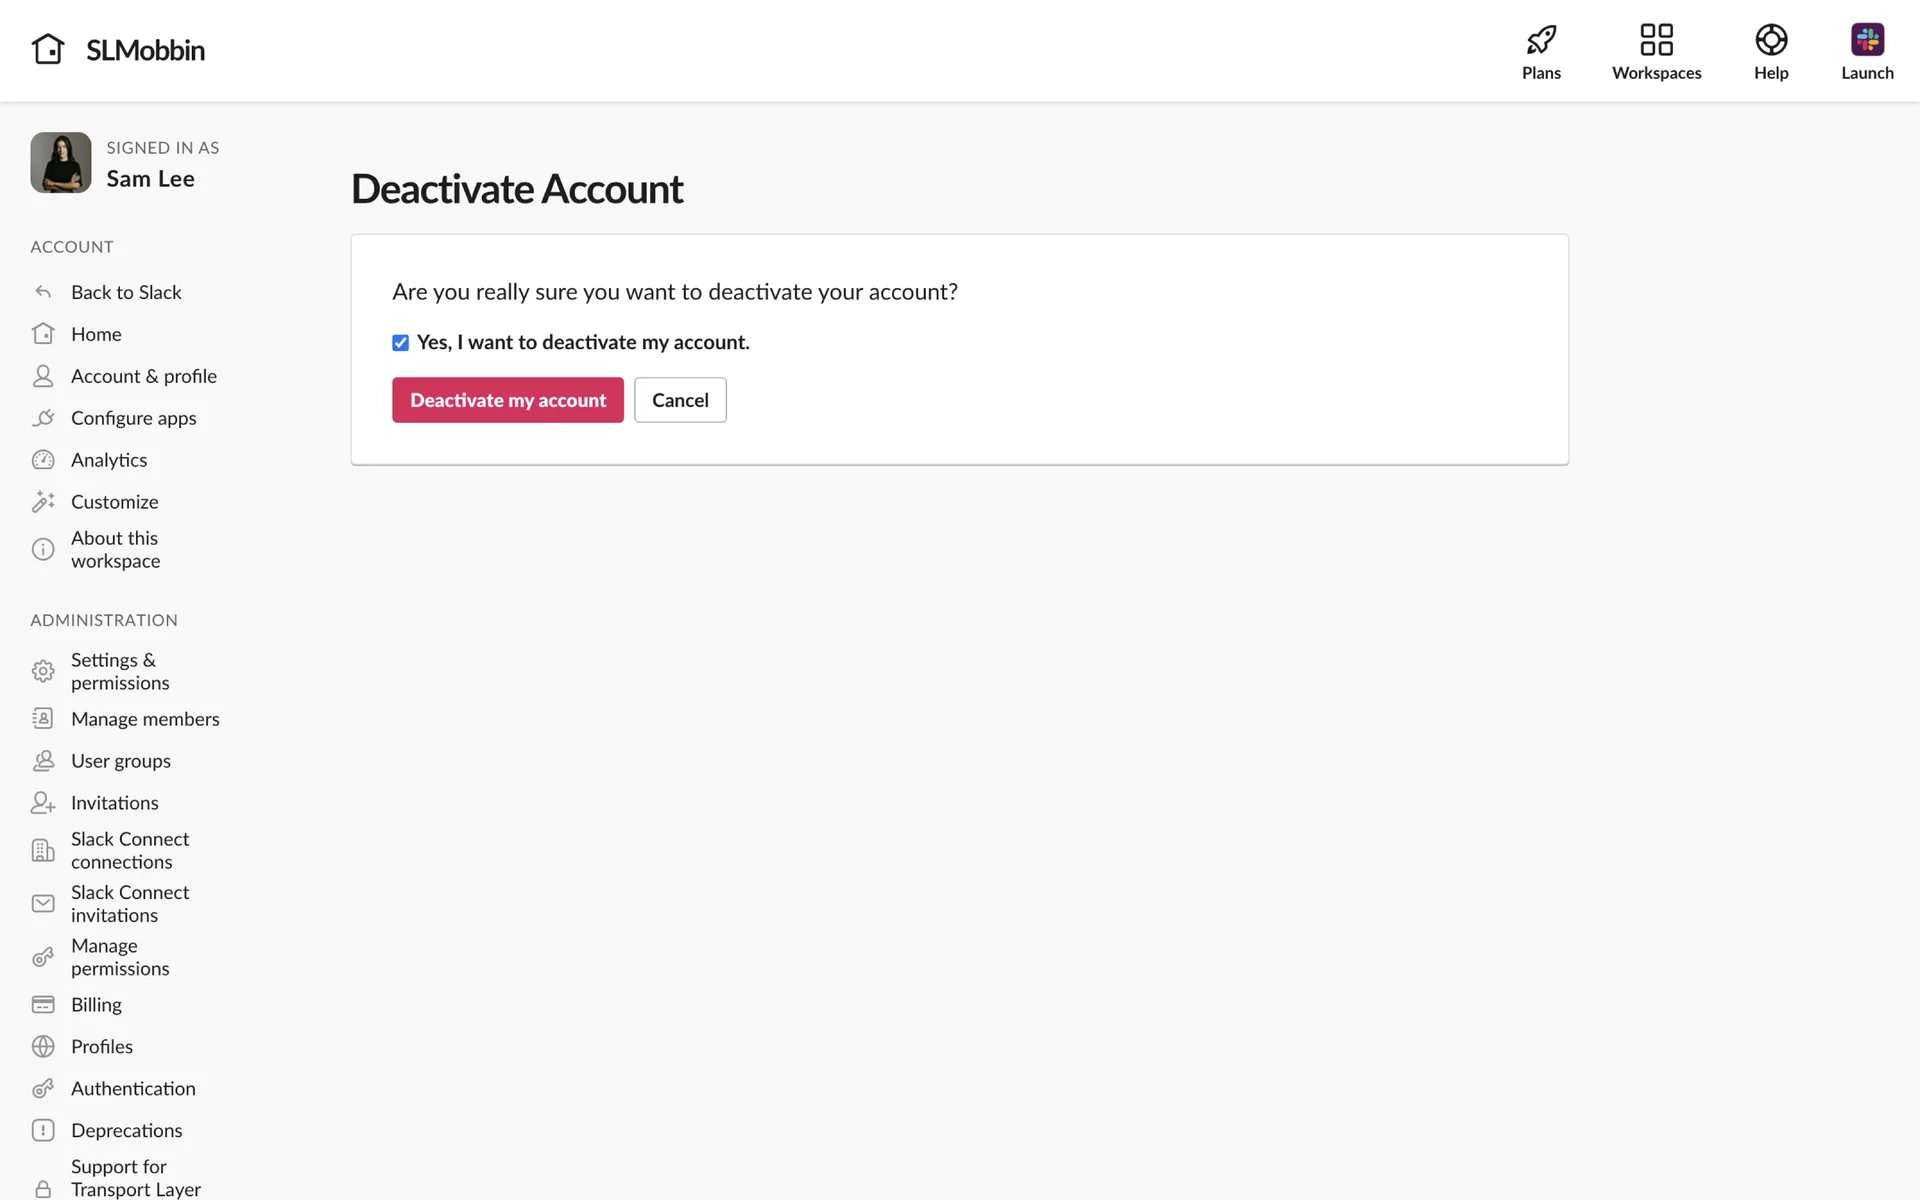Open the Authentication settings link
Image resolution: width=1920 pixels, height=1200 pixels.
click(x=133, y=1088)
